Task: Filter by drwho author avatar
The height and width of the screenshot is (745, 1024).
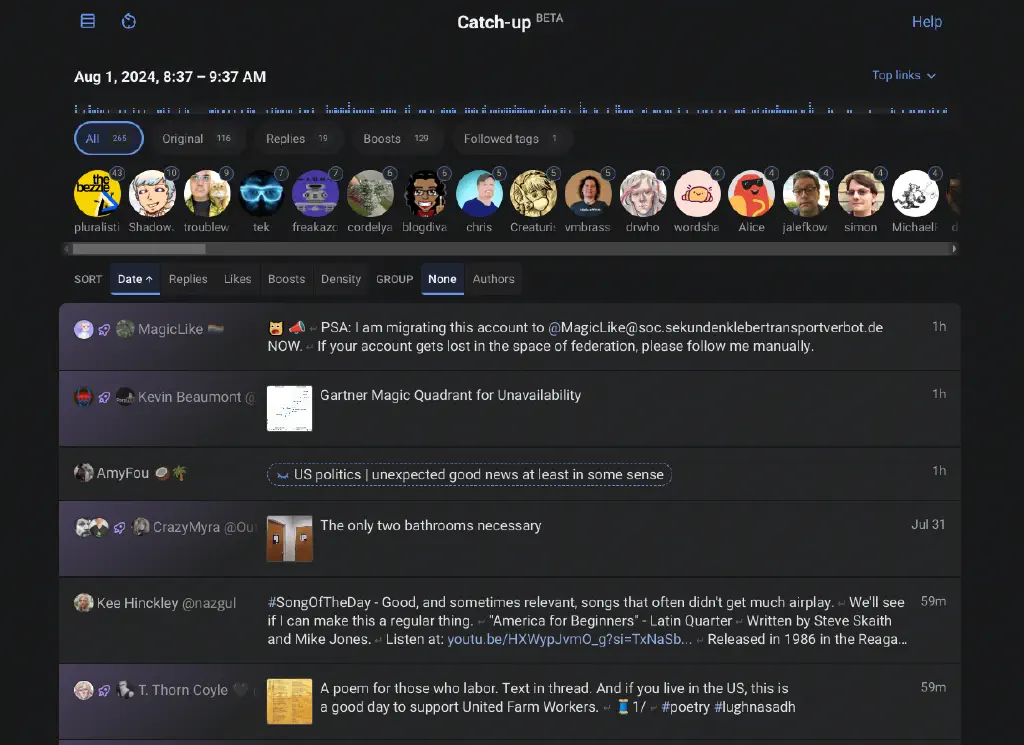Action: tap(643, 193)
